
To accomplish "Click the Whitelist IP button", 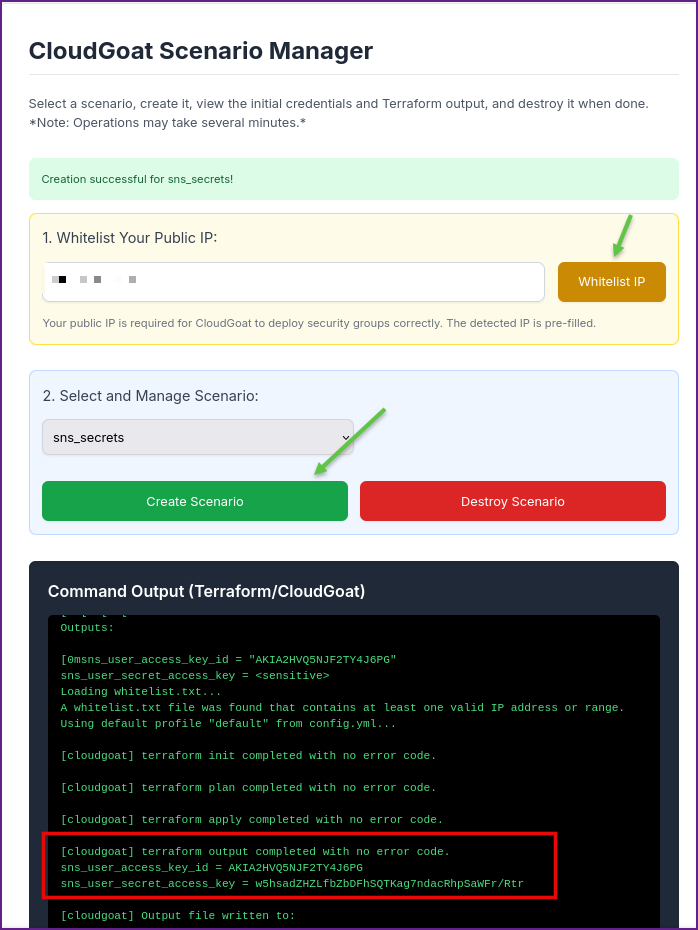I will click(611, 282).
